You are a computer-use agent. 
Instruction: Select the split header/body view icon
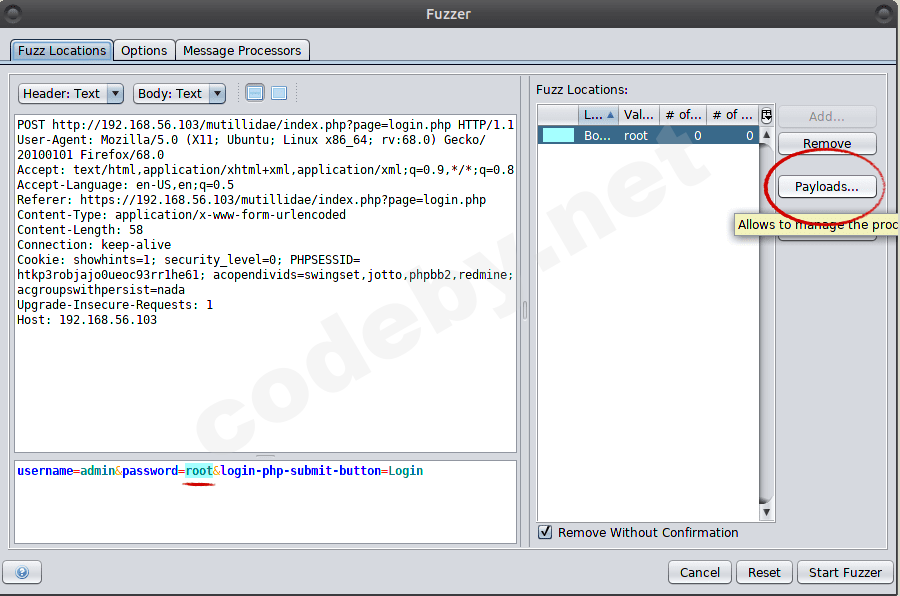pos(255,93)
